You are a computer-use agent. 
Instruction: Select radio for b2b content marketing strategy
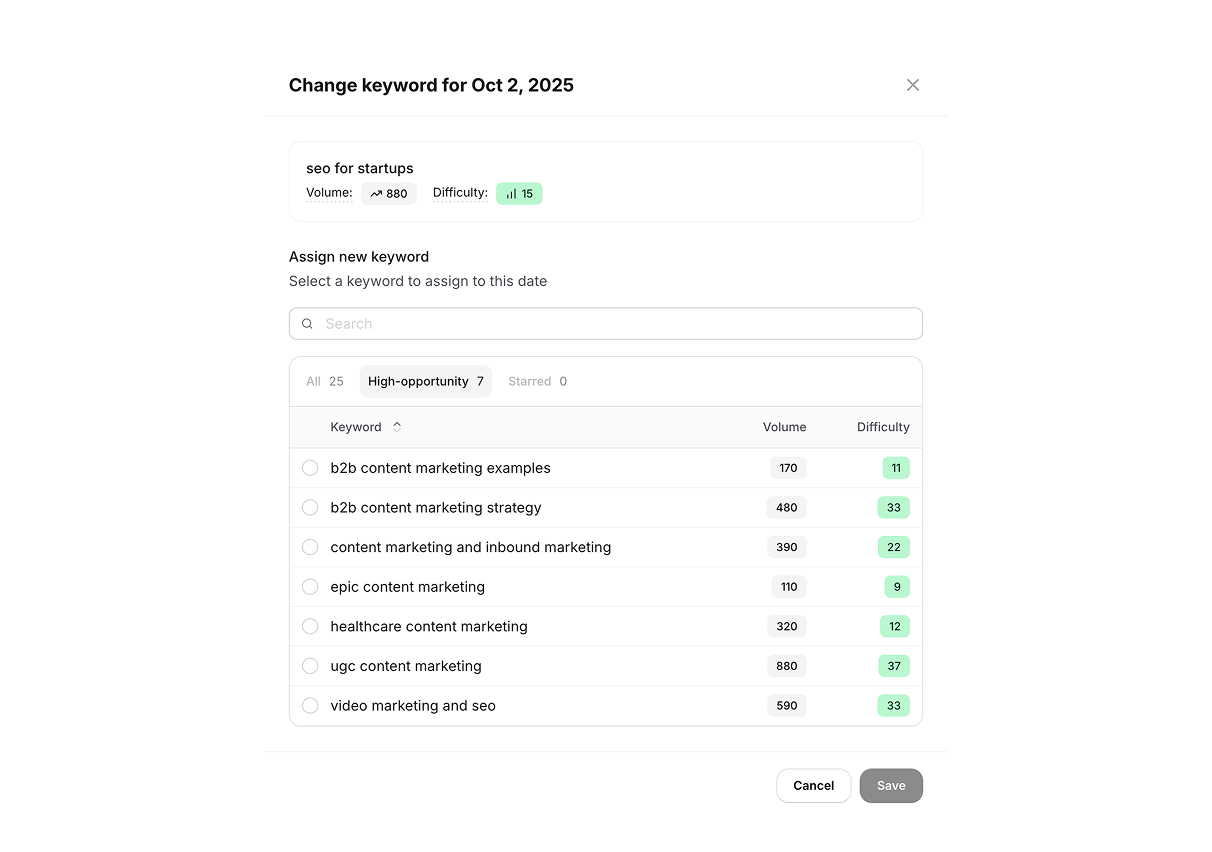point(310,508)
